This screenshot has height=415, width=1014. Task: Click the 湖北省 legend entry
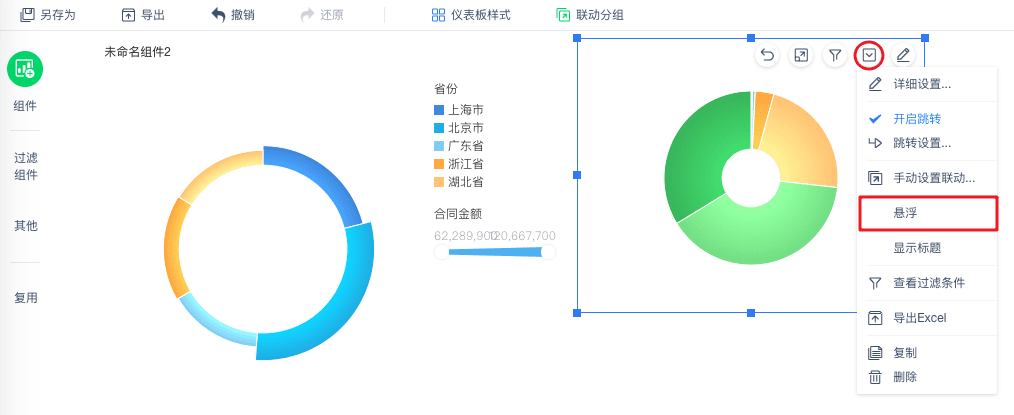click(459, 182)
